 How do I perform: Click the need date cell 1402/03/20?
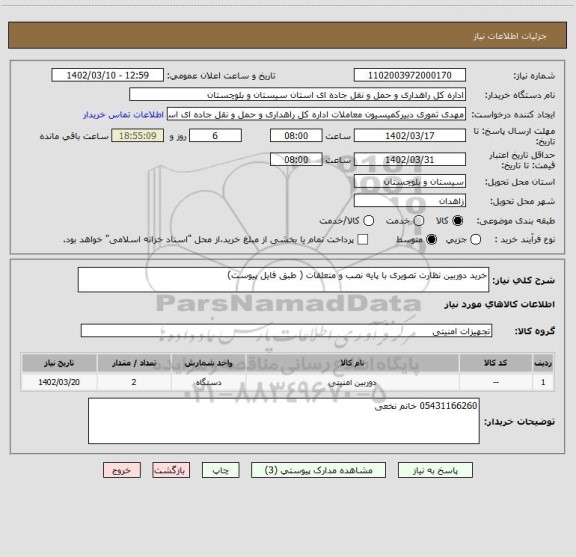coord(59,382)
